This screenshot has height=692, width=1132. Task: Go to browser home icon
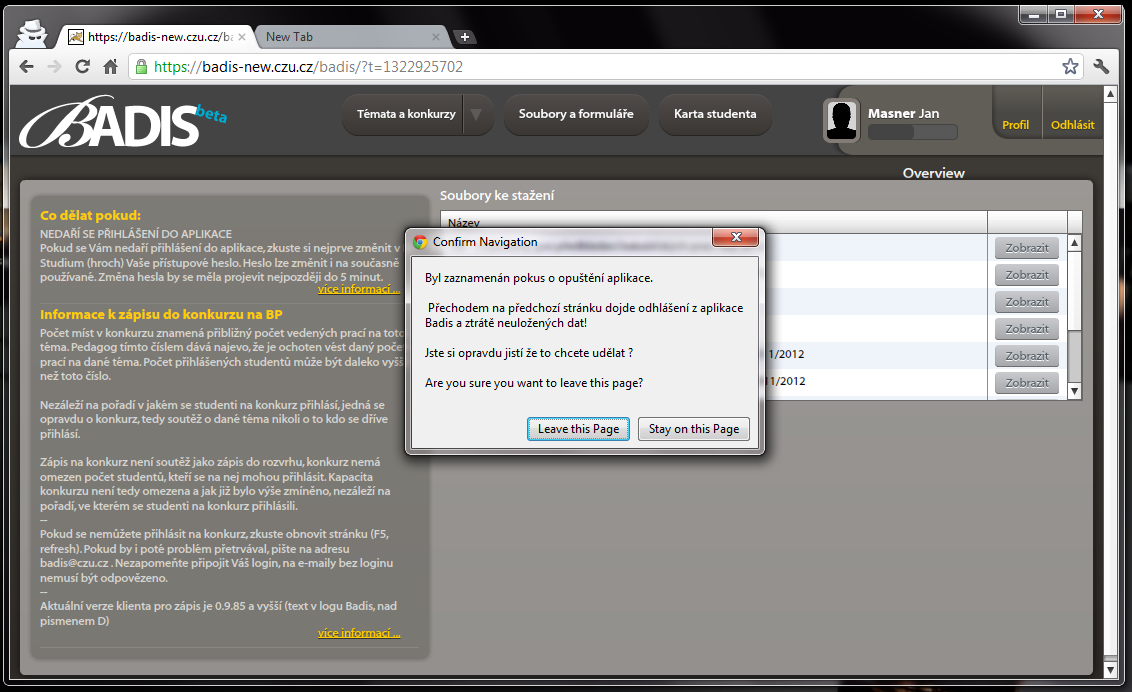coord(111,67)
